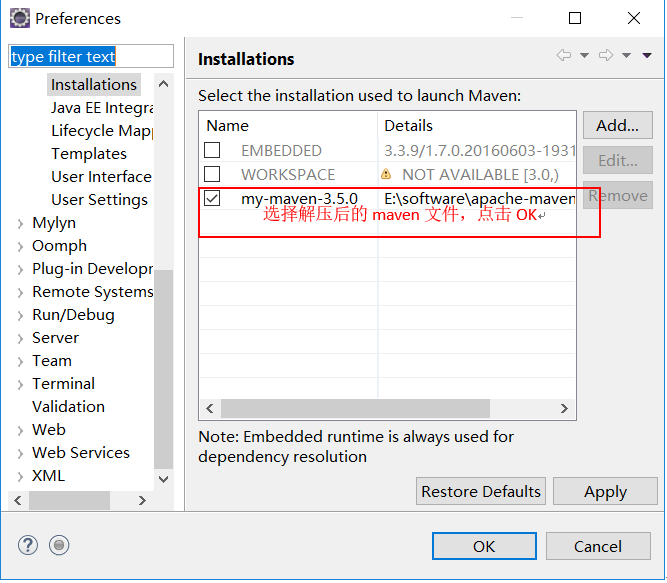
Task: Click the Remove button
Action: 618,195
